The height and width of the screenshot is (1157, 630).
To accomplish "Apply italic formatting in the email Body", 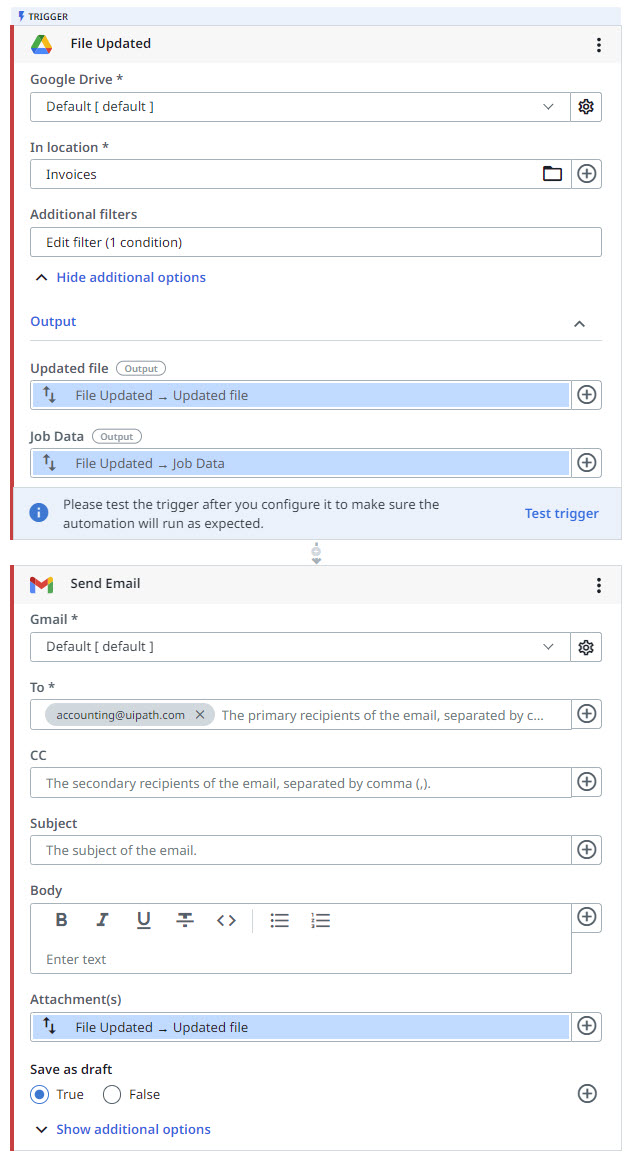I will pyautogui.click(x=102, y=919).
